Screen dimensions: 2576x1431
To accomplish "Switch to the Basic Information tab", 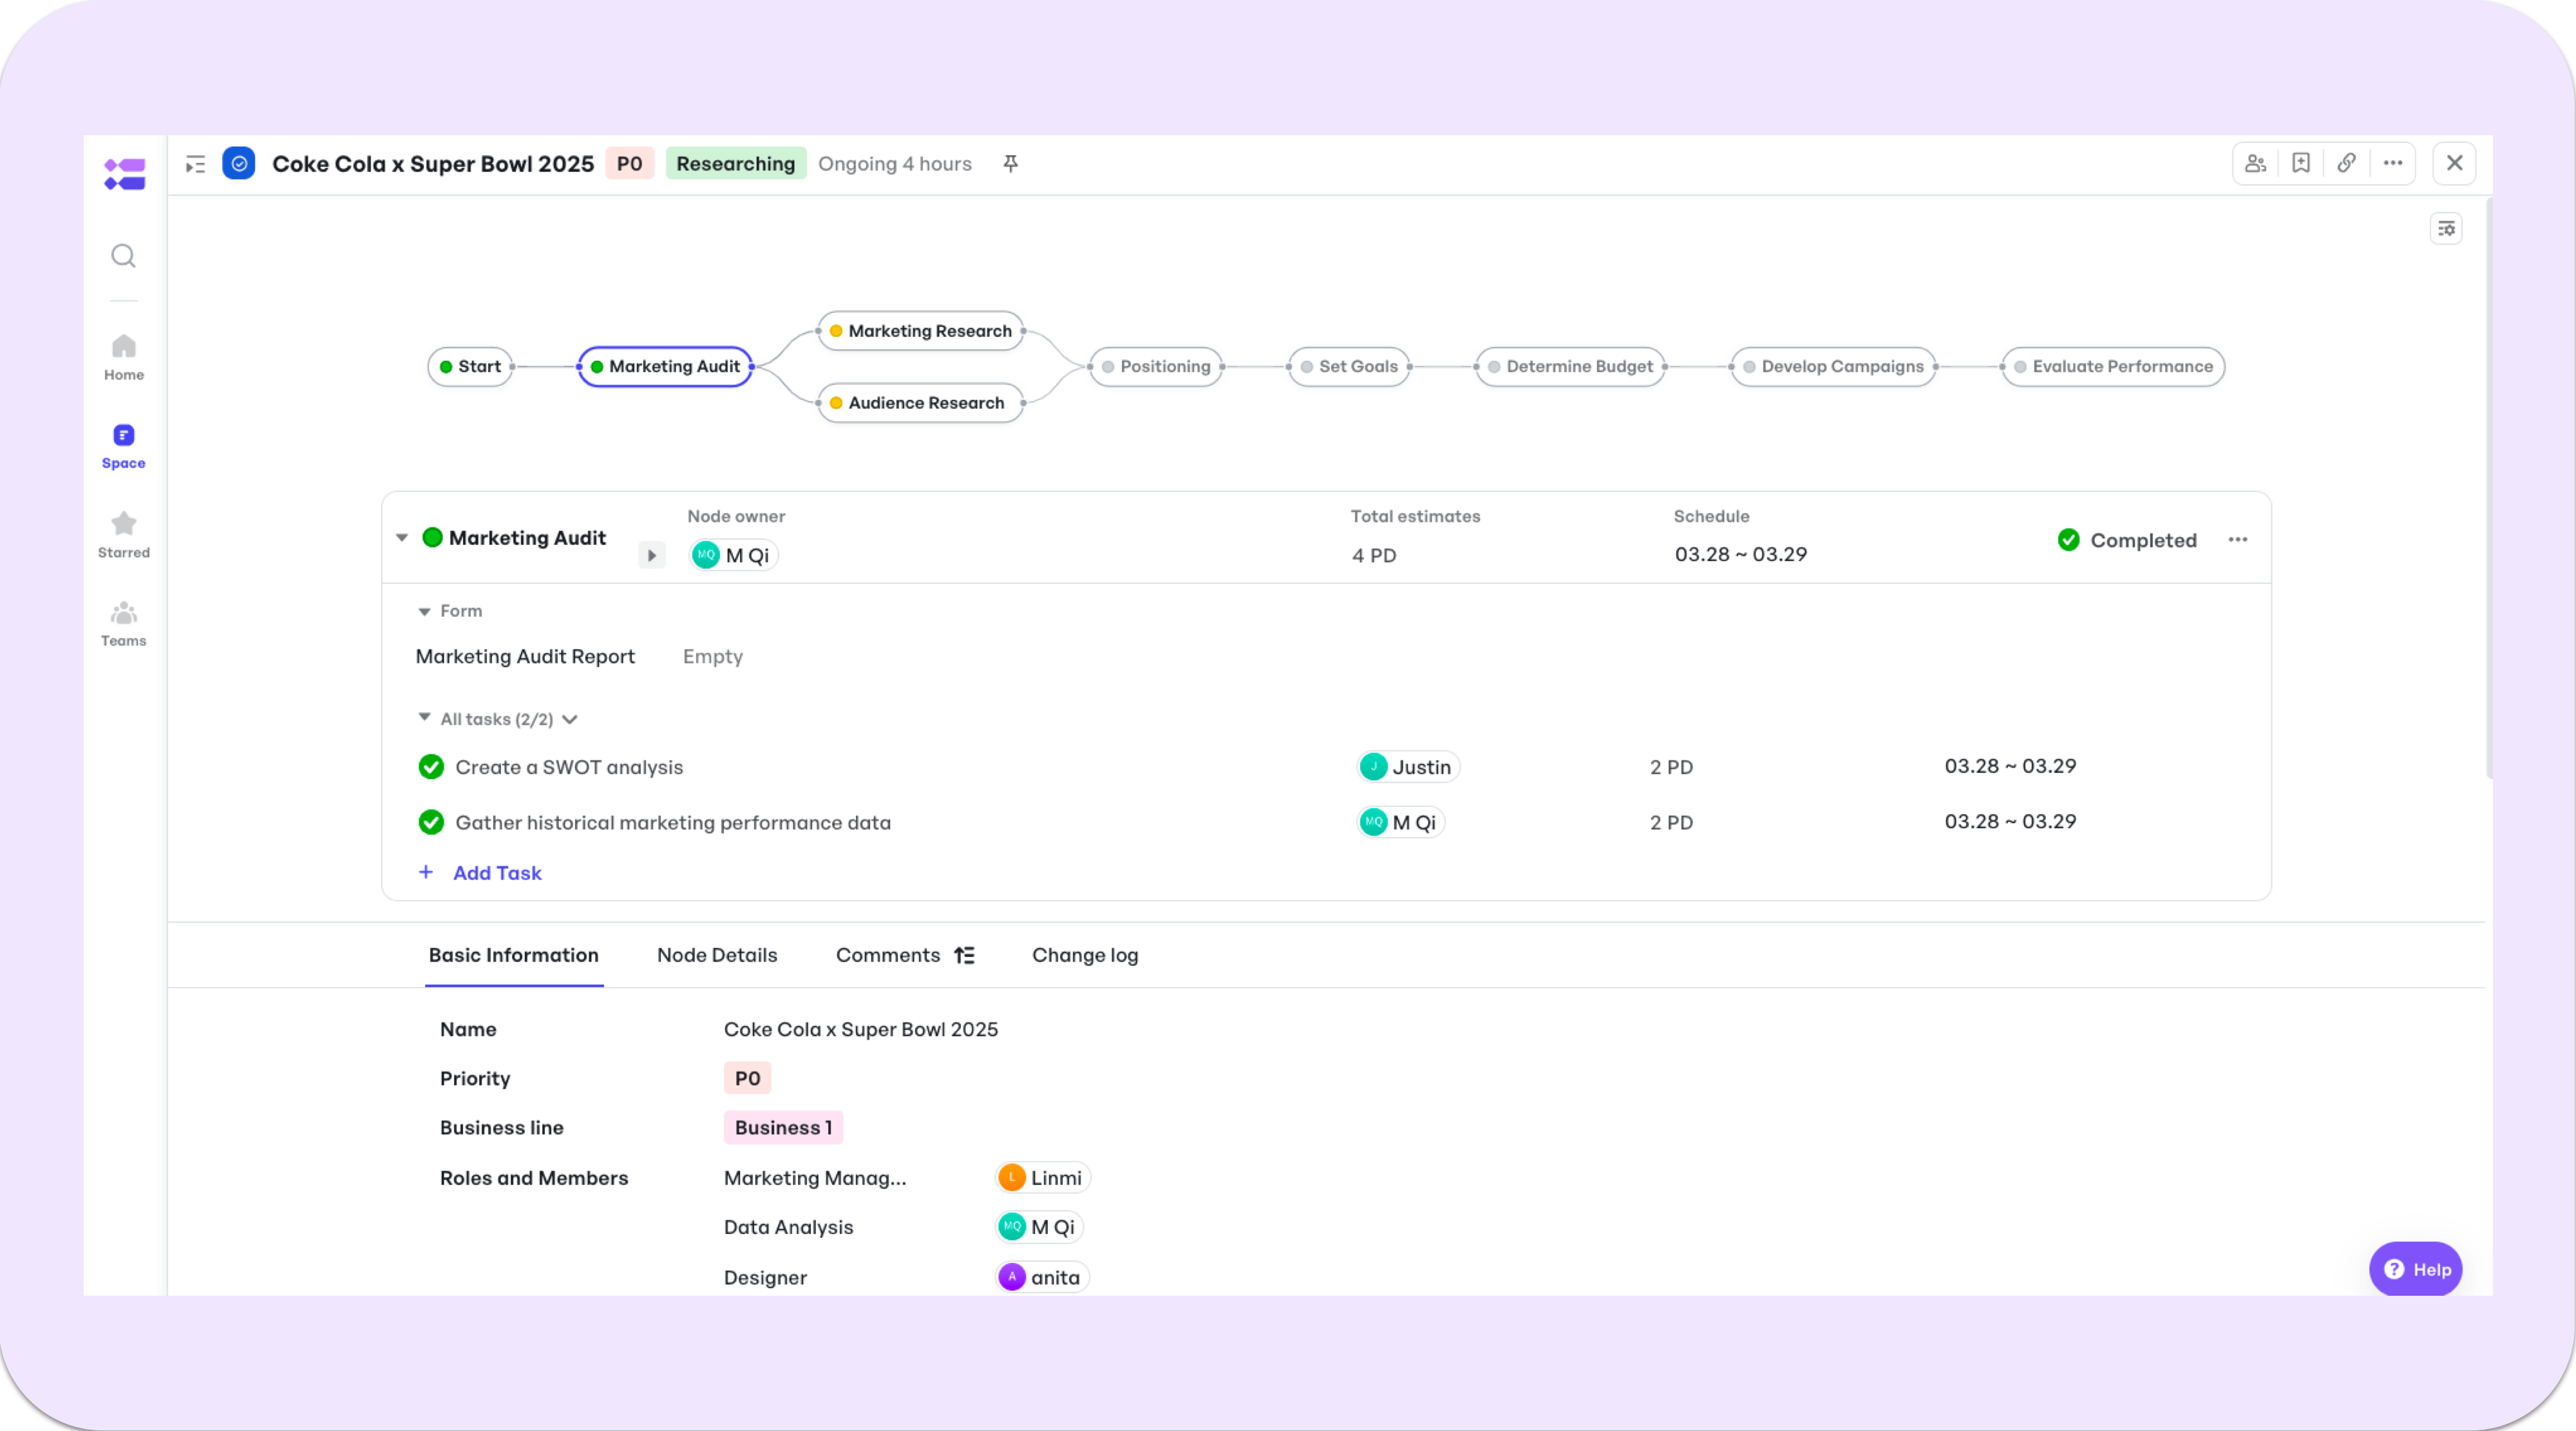I will pyautogui.click(x=514, y=956).
